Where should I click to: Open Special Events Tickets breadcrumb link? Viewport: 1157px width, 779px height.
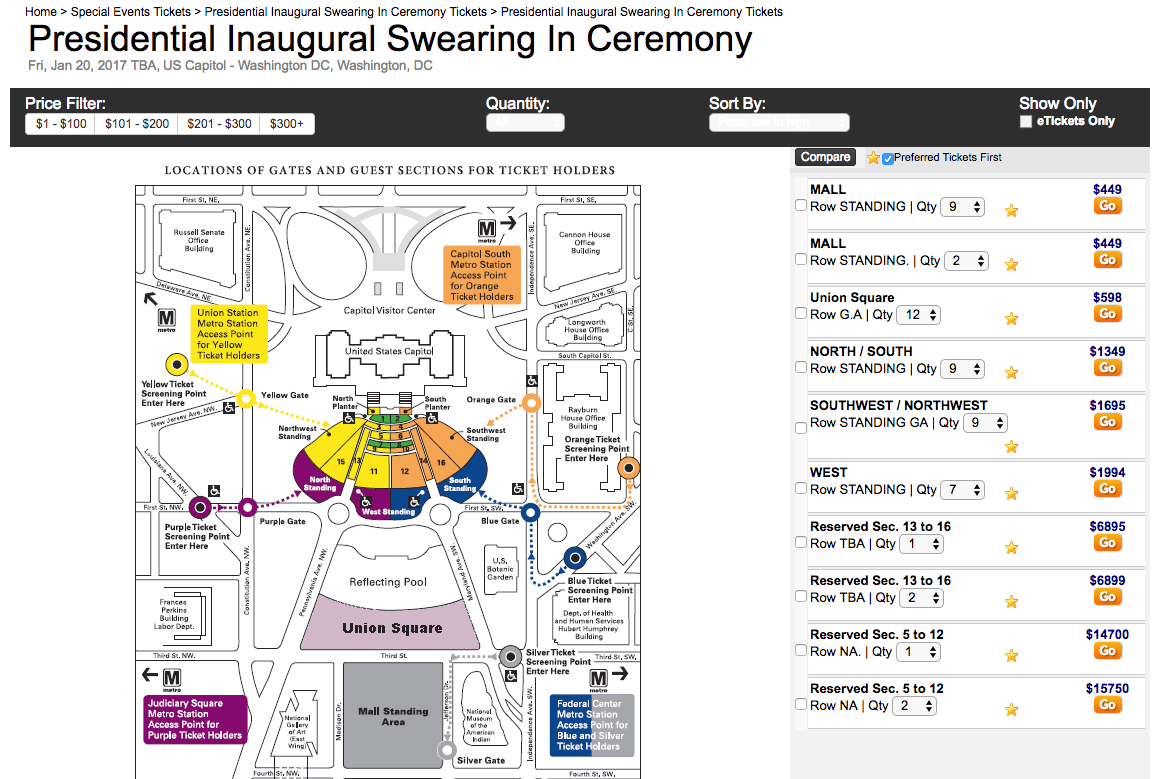131,12
